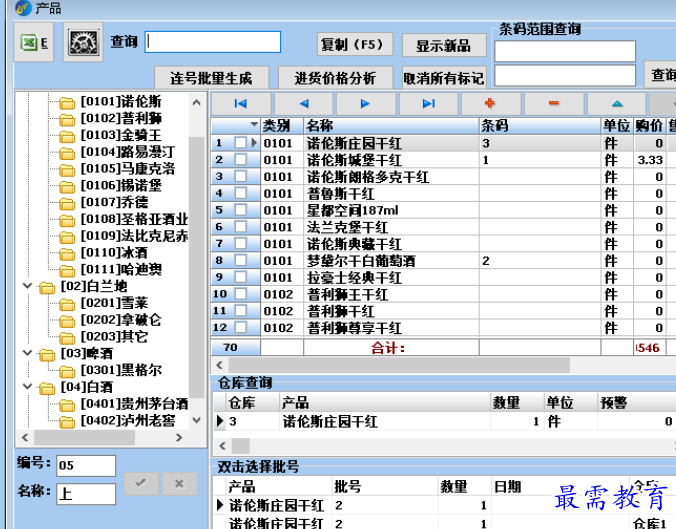The image size is (676, 529).
Task: Select warehouse row 诺伦斯庄园干红 in 仓库查询
Action: coord(444,421)
